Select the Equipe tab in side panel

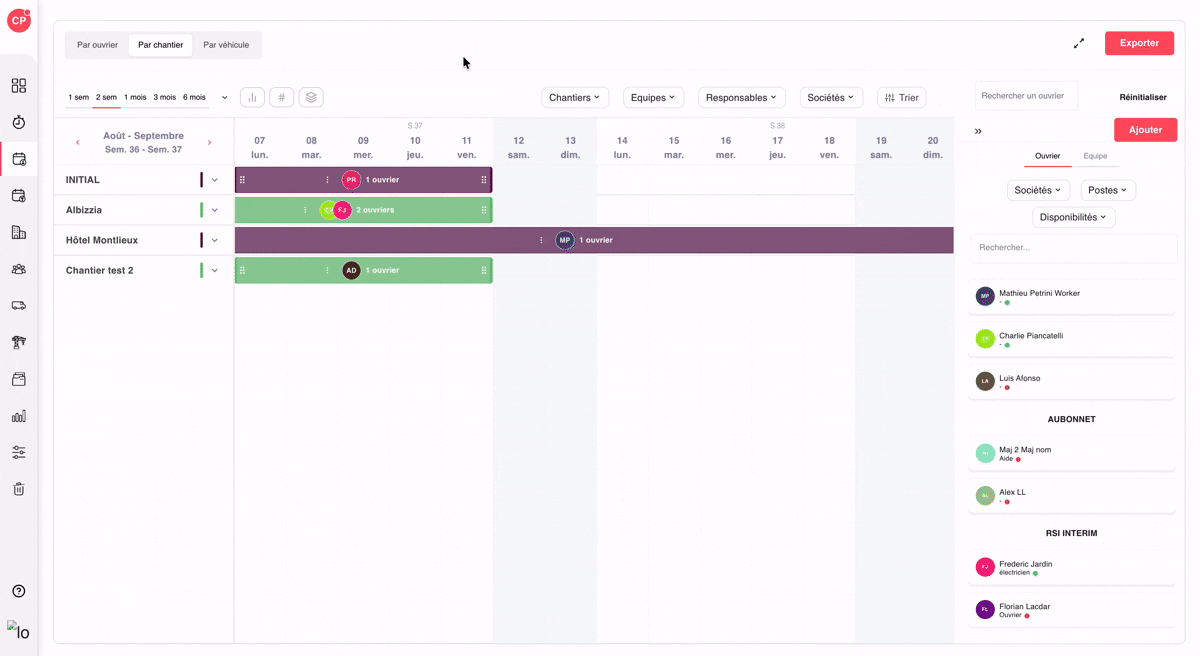[x=1095, y=156]
